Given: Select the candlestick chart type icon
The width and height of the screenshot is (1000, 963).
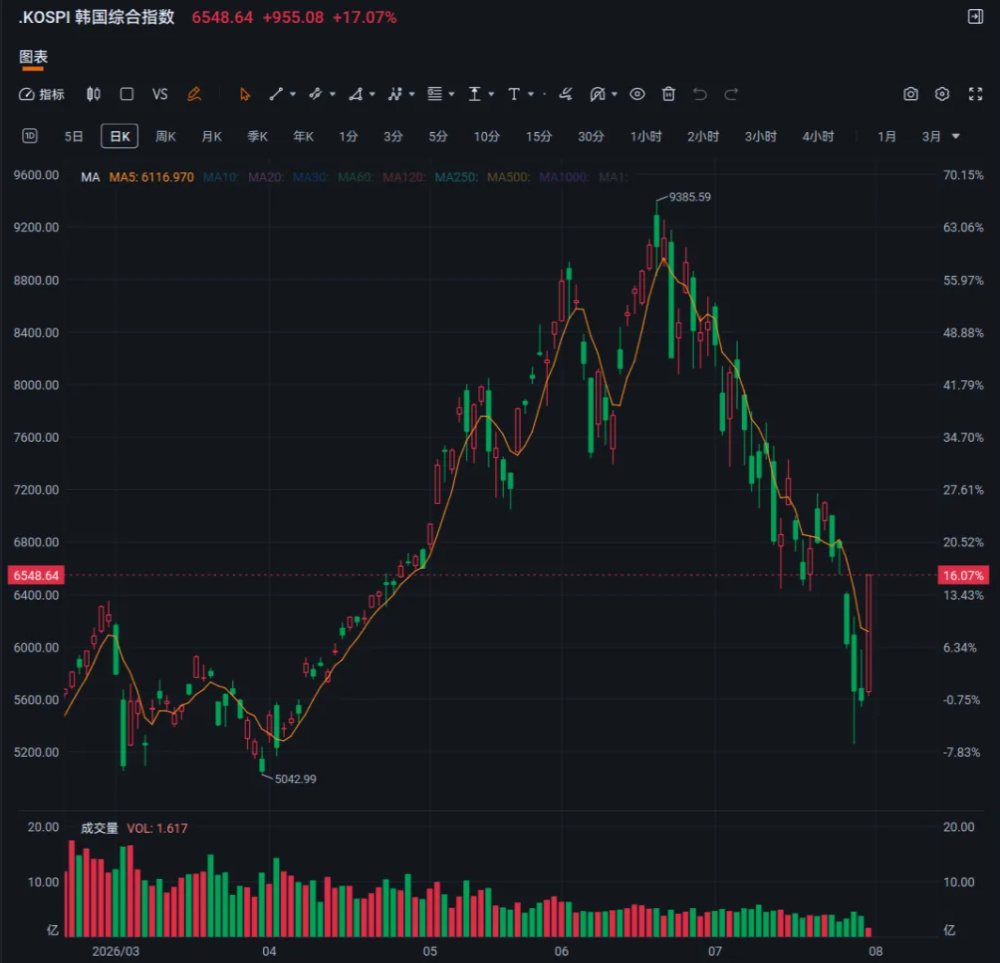Looking at the screenshot, I should 93,94.
